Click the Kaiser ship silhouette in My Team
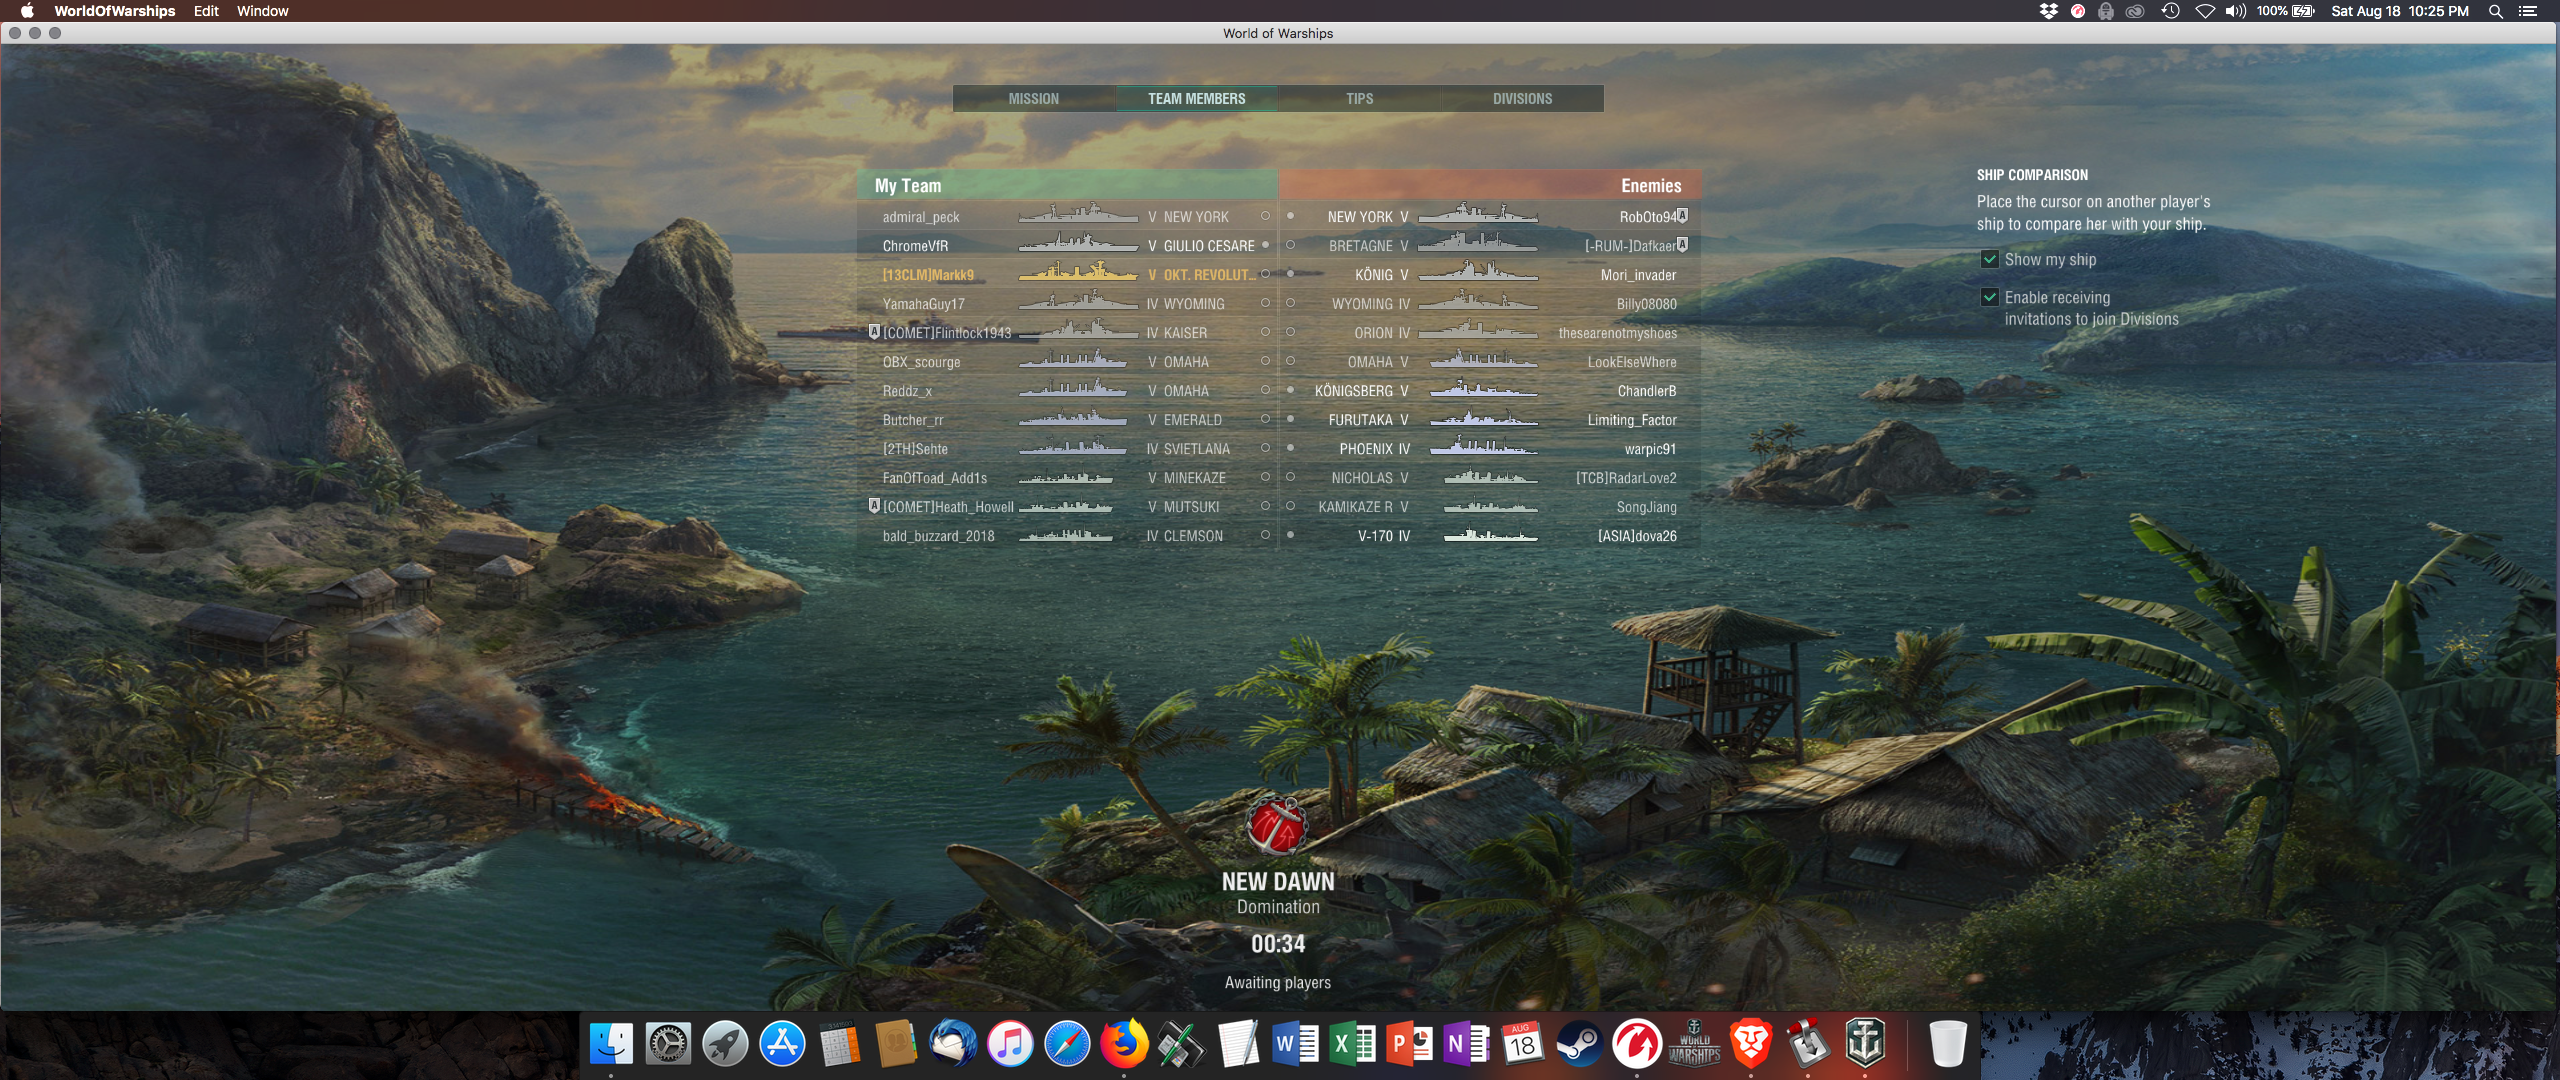 pos(1078,330)
